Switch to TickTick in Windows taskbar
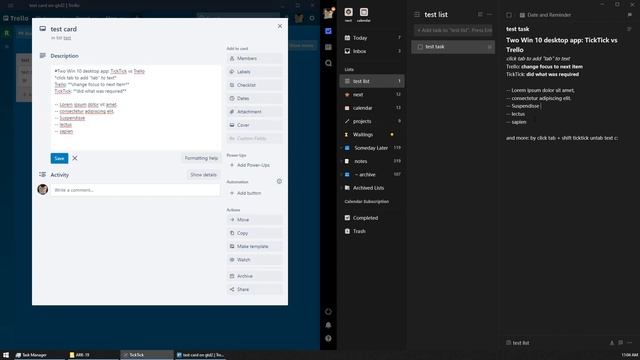640x360 pixels. click(147, 355)
